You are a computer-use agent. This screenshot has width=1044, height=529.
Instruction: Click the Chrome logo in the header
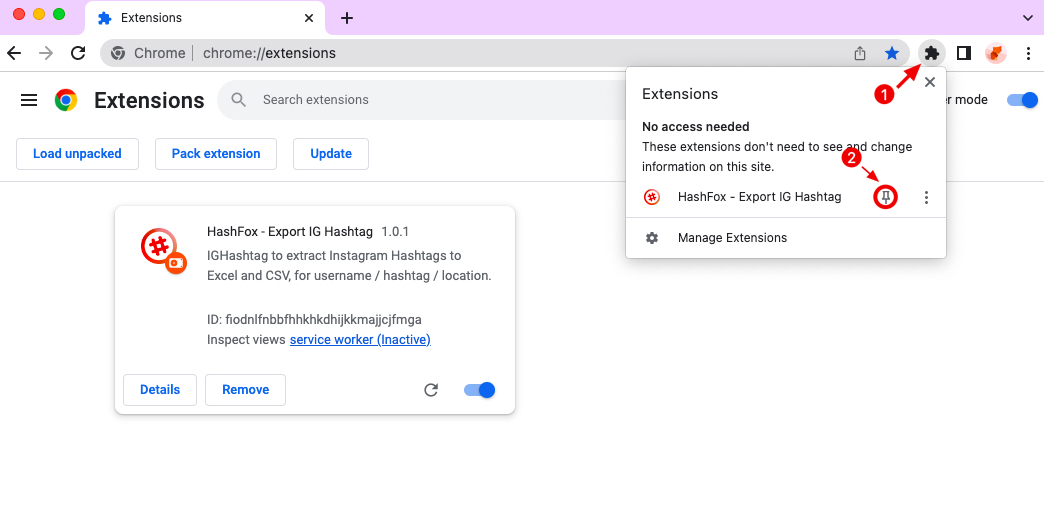(x=66, y=100)
